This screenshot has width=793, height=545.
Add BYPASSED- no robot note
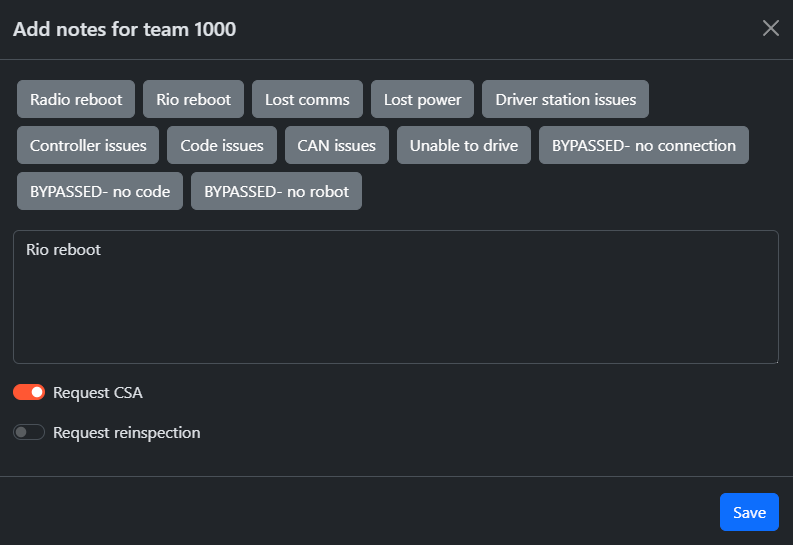(276, 191)
